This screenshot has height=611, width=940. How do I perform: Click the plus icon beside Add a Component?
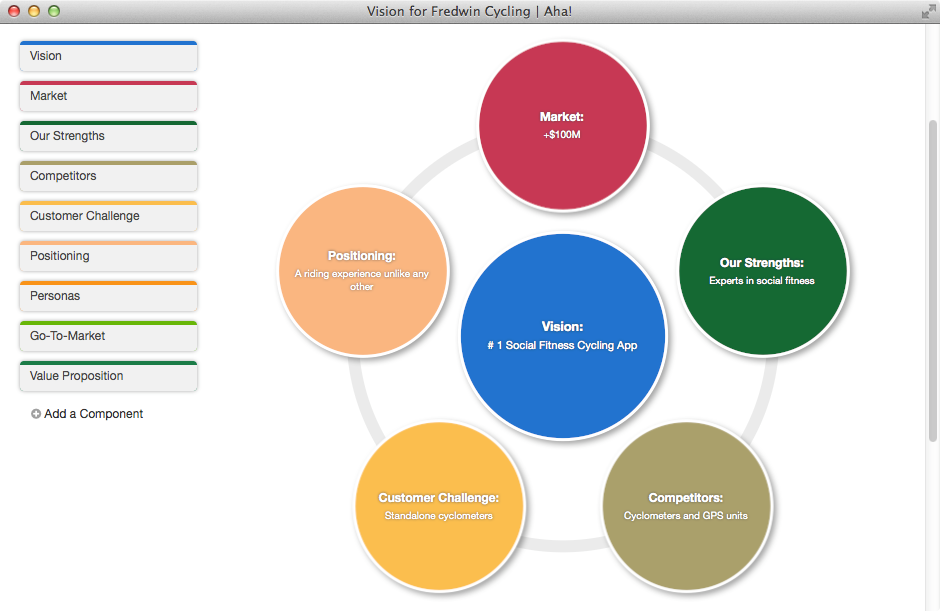pyautogui.click(x=35, y=413)
